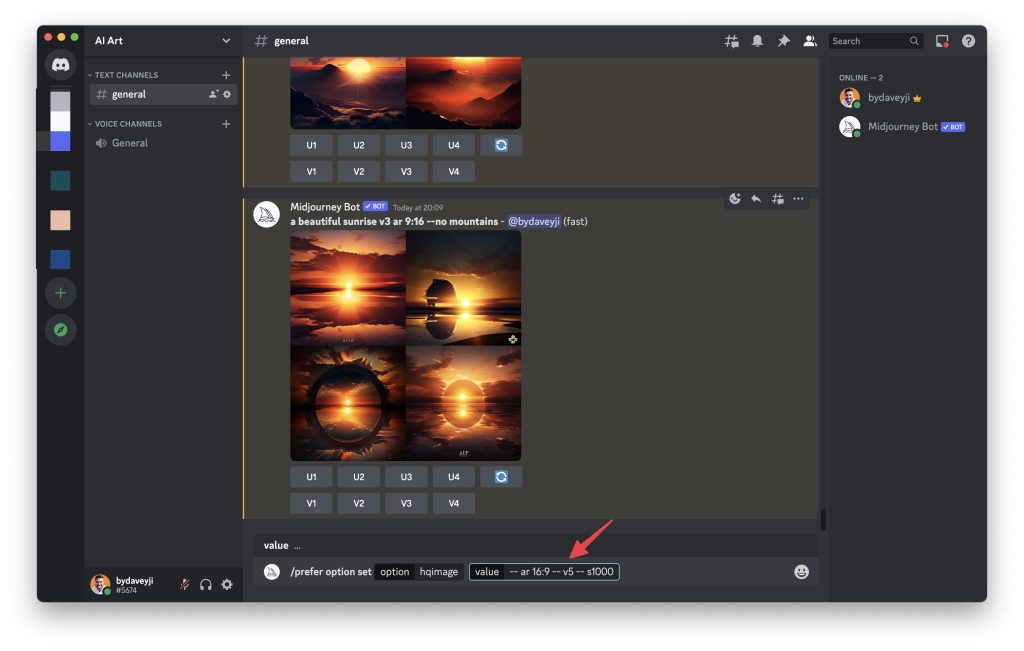Reply to Midjourney Bot message
The image size is (1024, 651).
[756, 198]
